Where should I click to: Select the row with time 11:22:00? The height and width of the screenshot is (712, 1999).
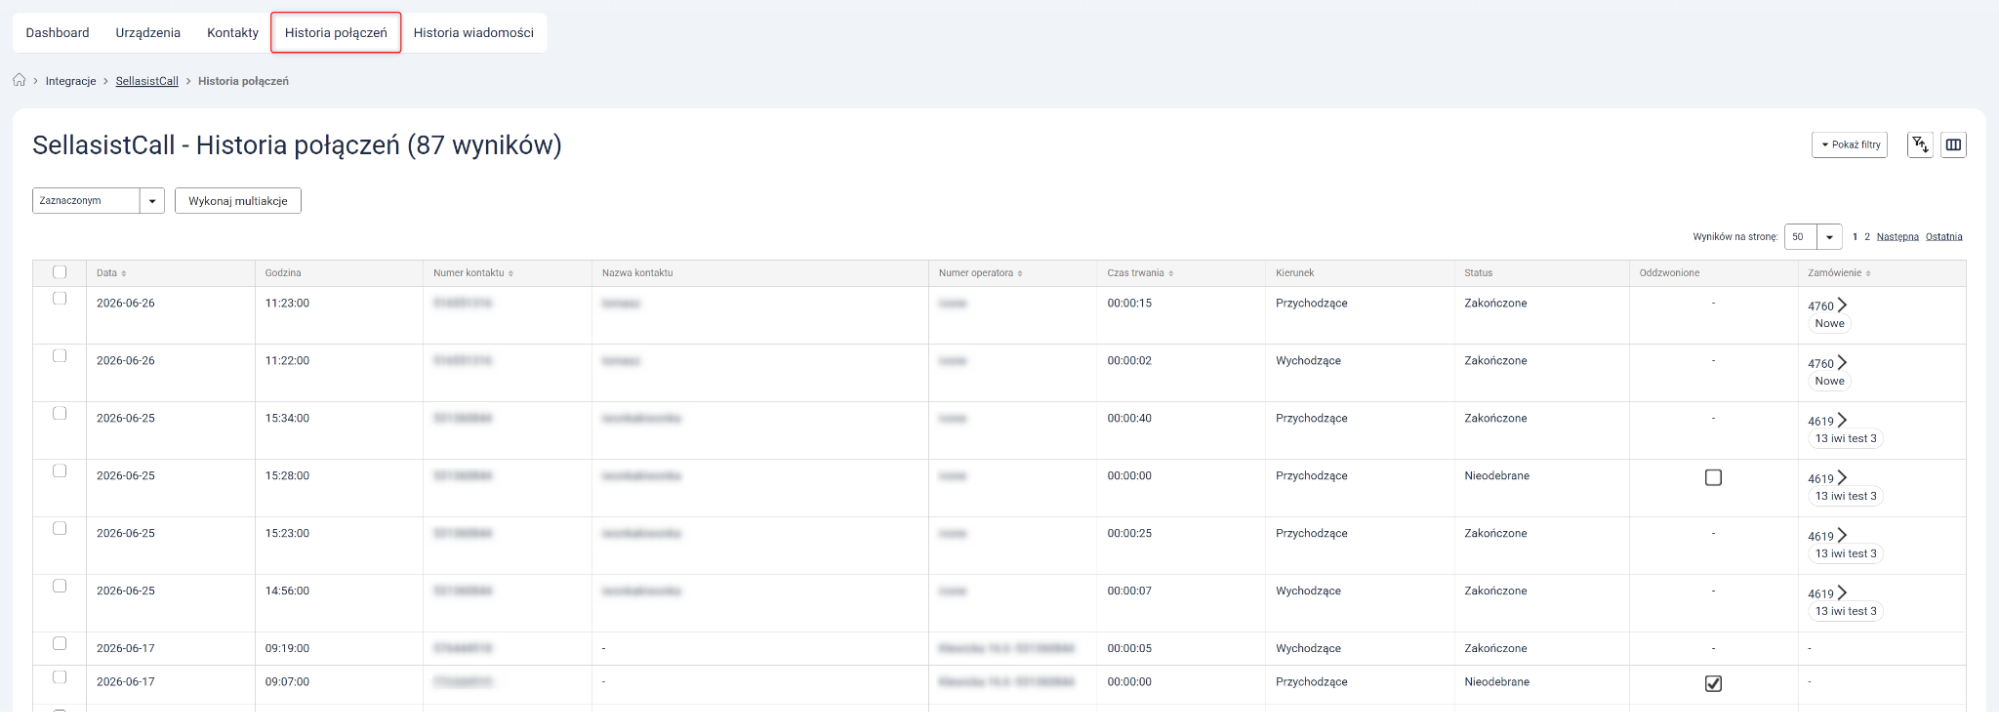tap(60, 356)
